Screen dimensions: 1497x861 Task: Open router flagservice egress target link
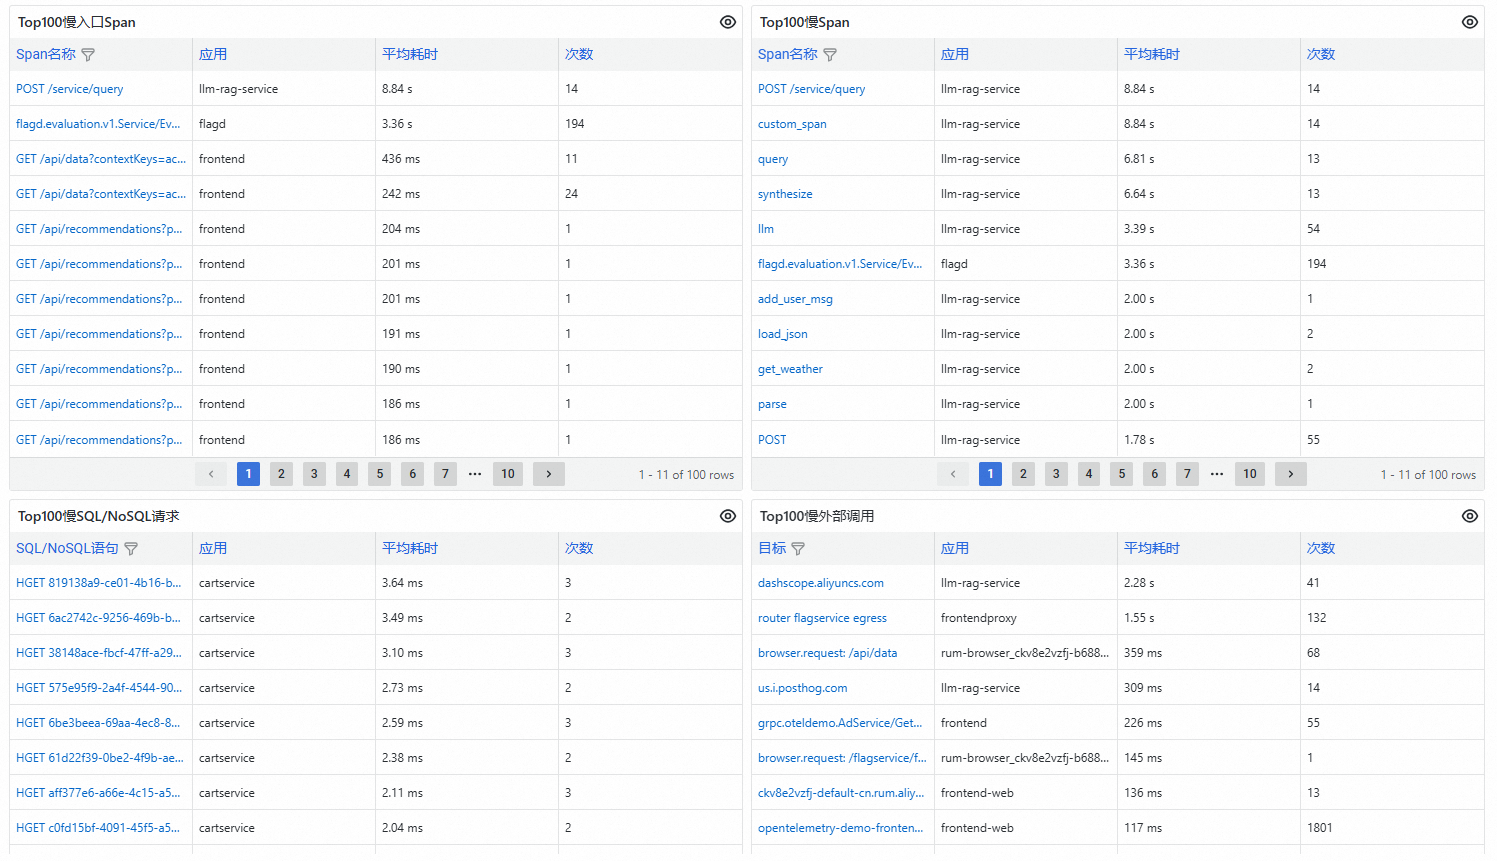pyautogui.click(x=822, y=618)
